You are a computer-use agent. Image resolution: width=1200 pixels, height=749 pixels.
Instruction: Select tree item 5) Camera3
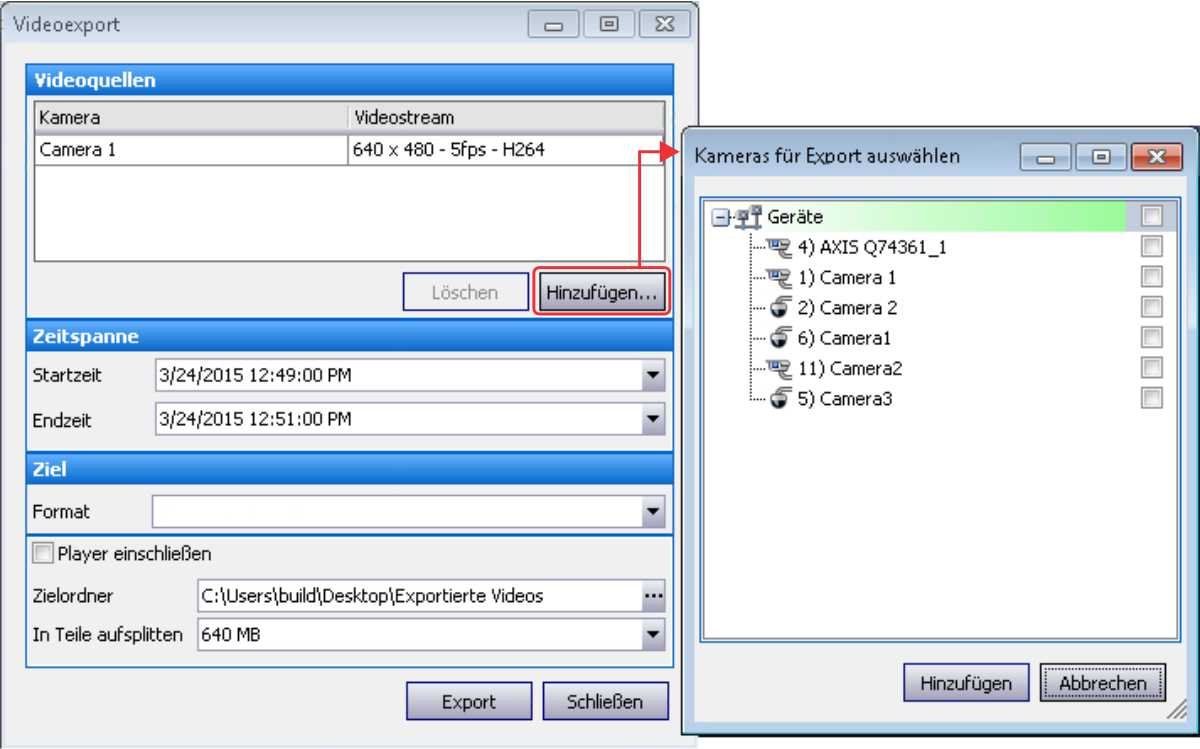[844, 399]
